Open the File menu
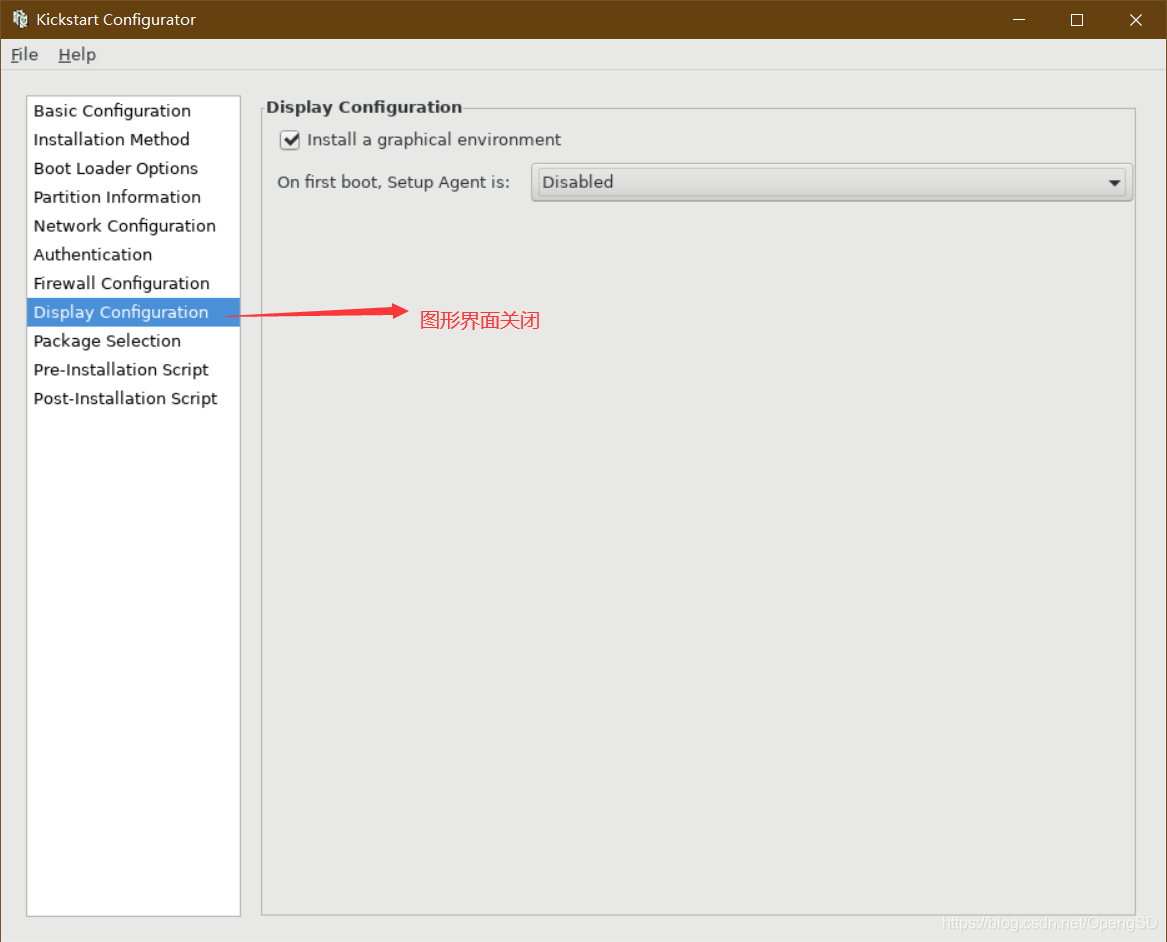Image resolution: width=1167 pixels, height=942 pixels. (x=24, y=54)
